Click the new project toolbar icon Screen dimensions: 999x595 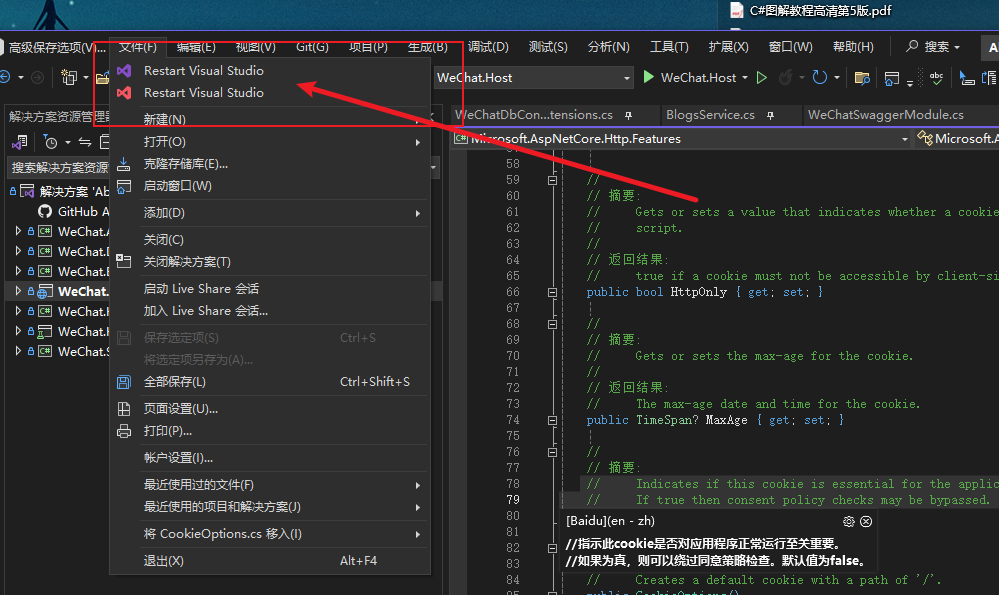[68, 78]
